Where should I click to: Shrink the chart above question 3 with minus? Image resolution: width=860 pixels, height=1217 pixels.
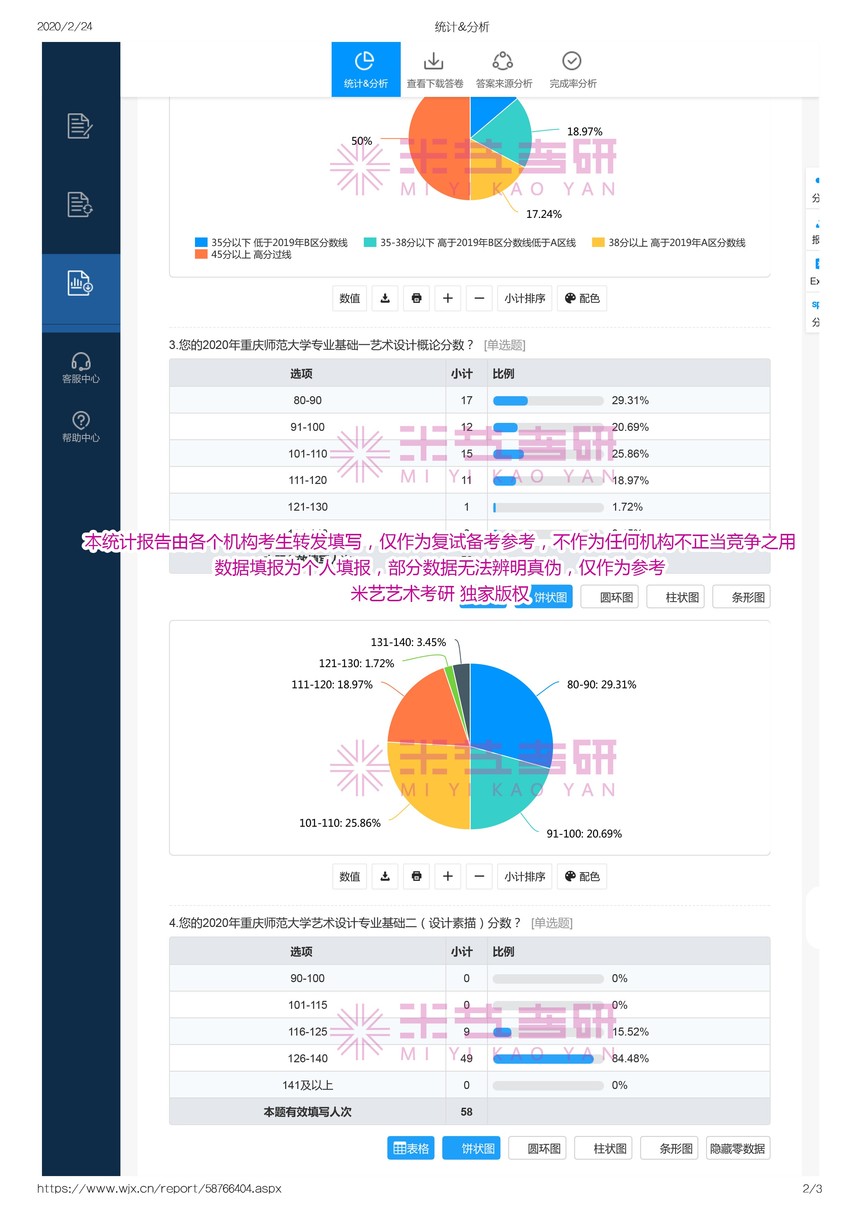[480, 298]
